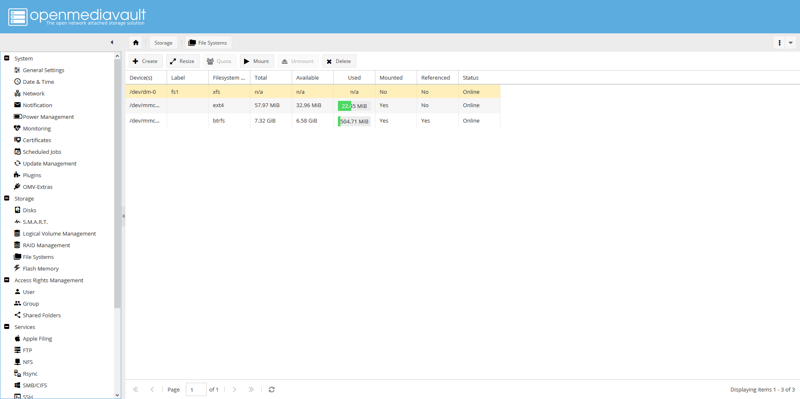Open Scheduled Jobs calendar icon
This screenshot has height=399, width=800.
coord(17,152)
